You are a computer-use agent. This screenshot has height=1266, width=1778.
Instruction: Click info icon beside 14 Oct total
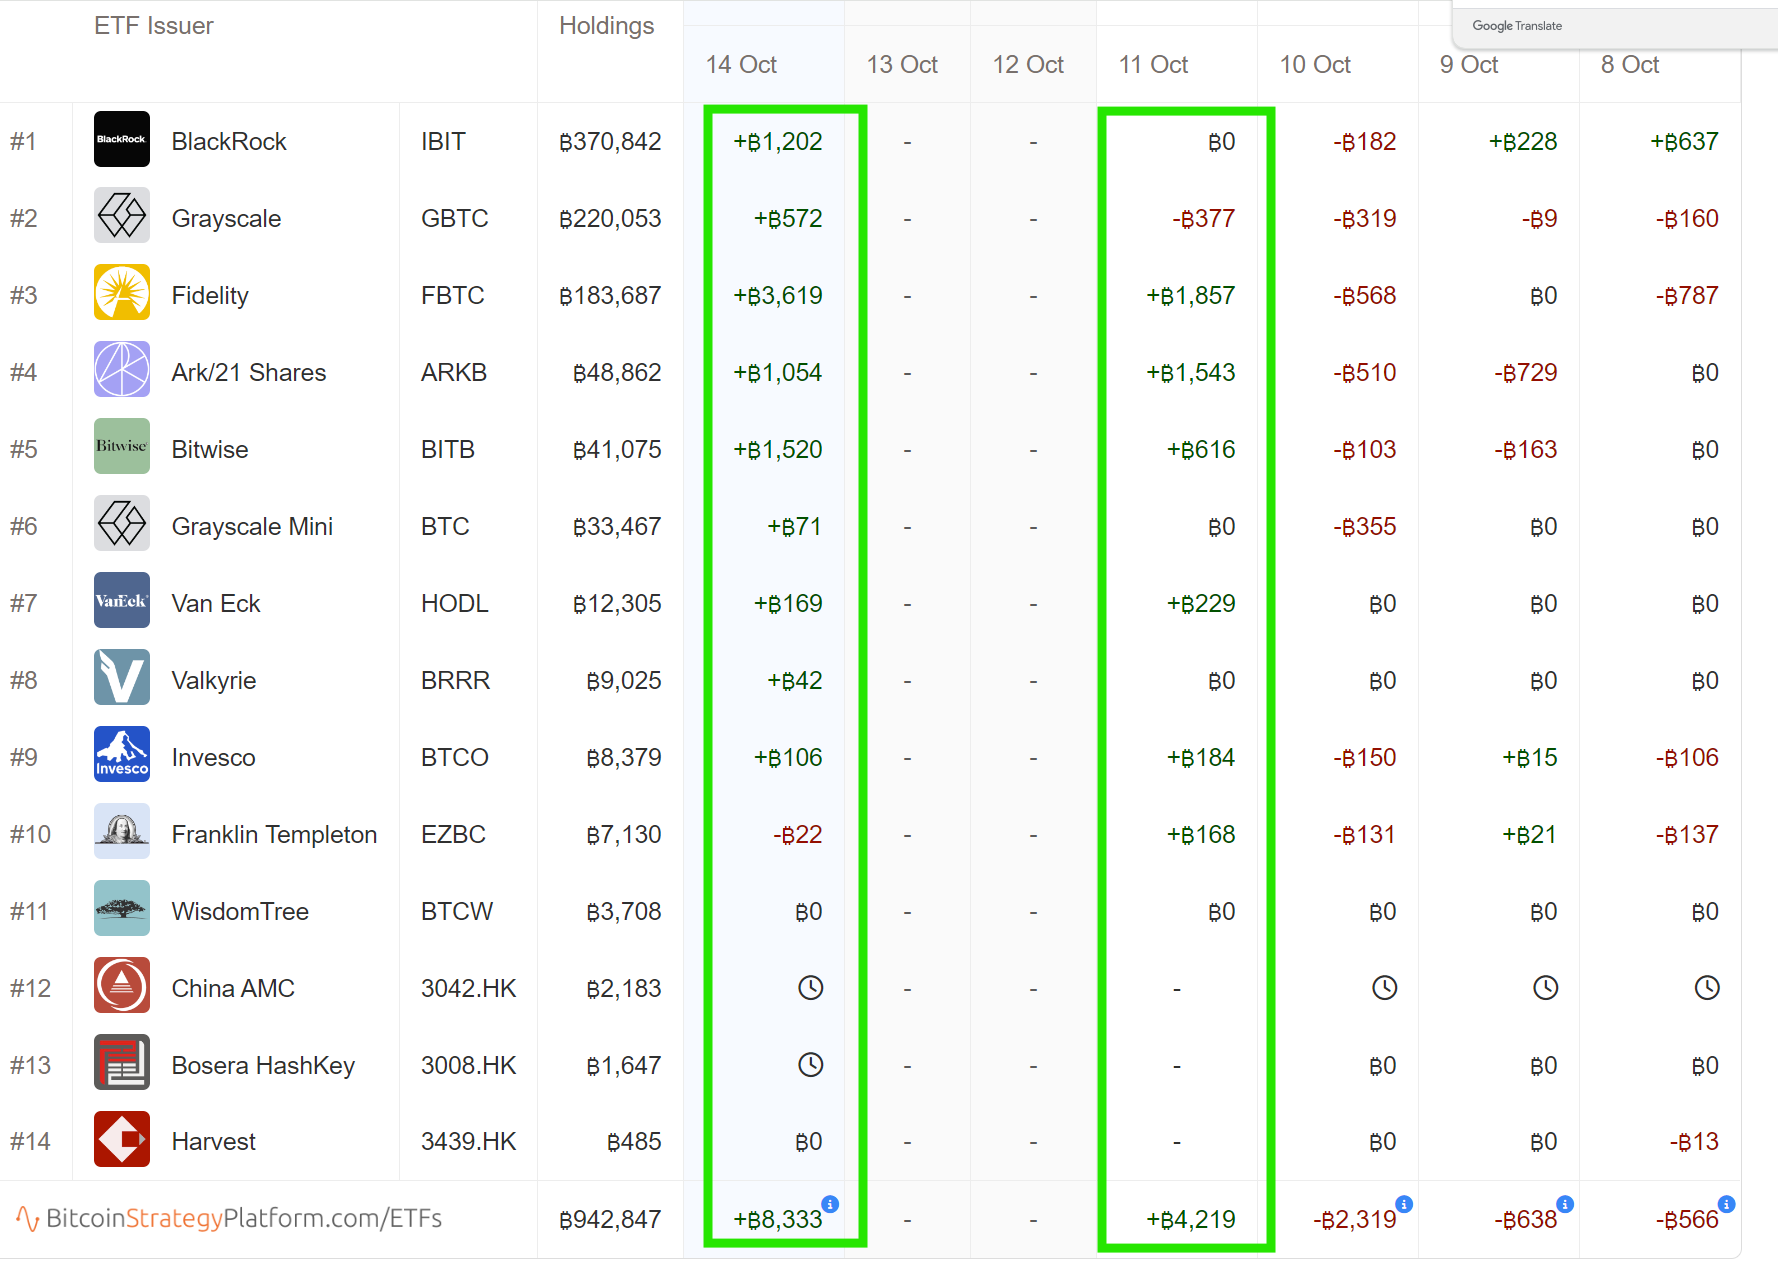[830, 1204]
